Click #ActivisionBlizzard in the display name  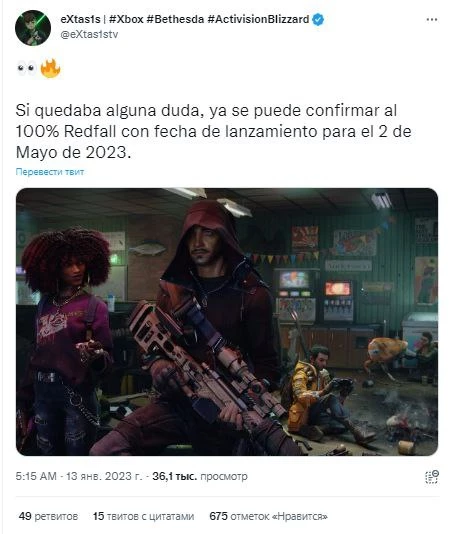pos(258,19)
